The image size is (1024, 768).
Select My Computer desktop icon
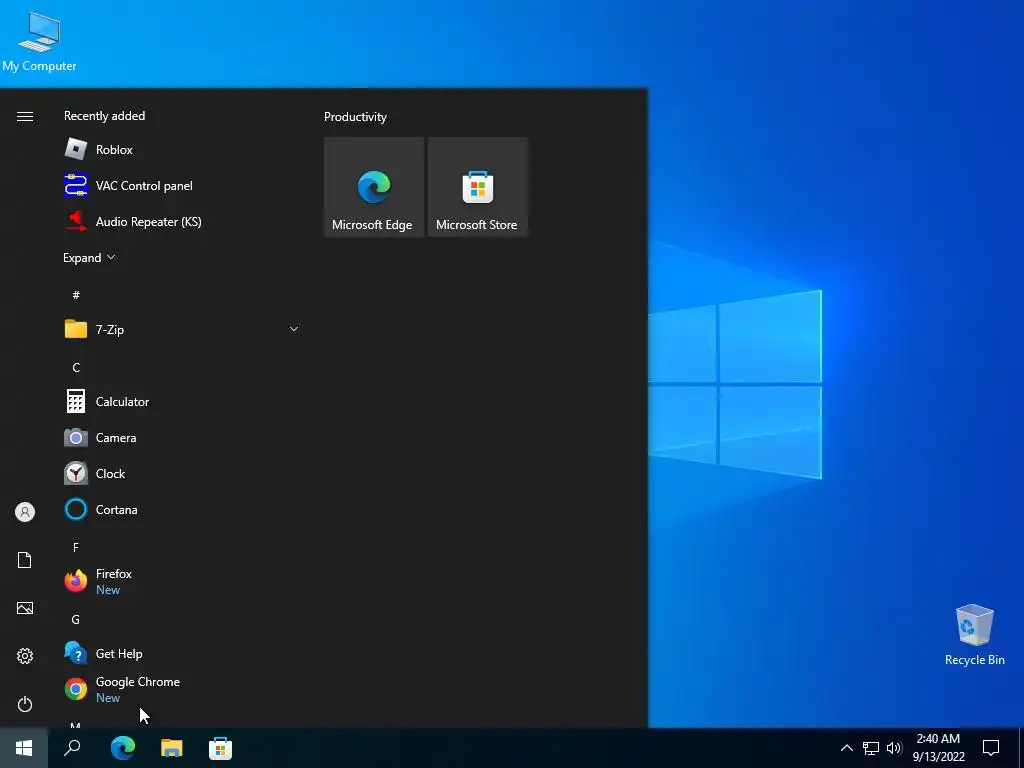click(39, 41)
